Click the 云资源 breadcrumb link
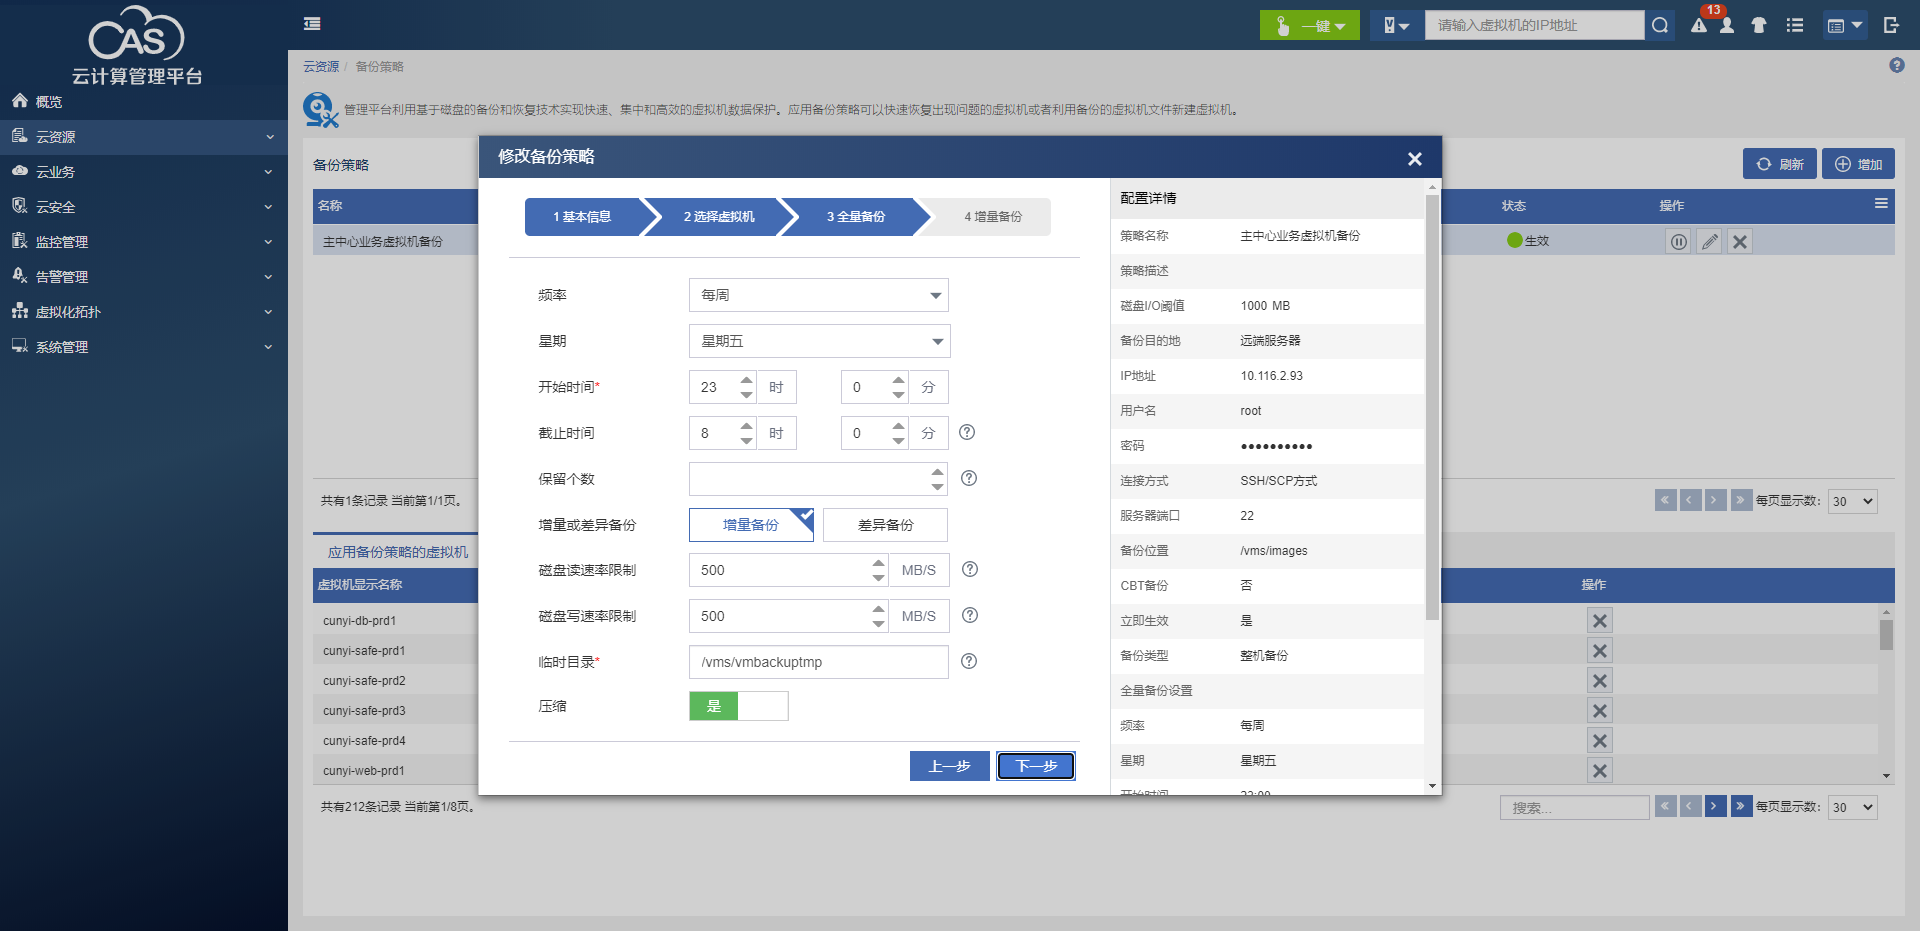 321,67
